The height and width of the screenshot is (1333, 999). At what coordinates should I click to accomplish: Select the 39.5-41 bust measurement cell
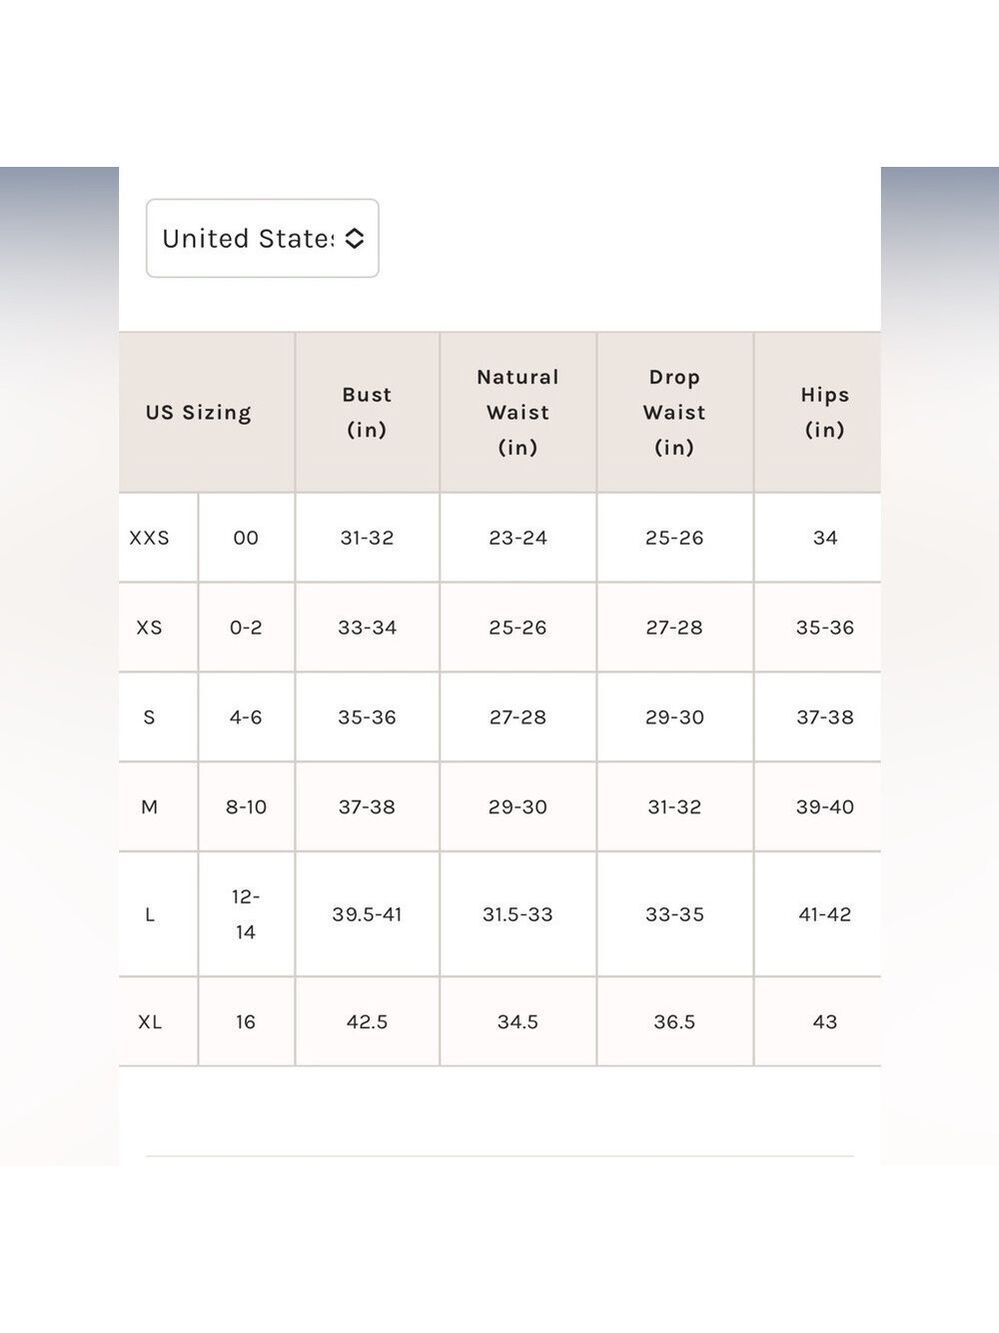367,914
